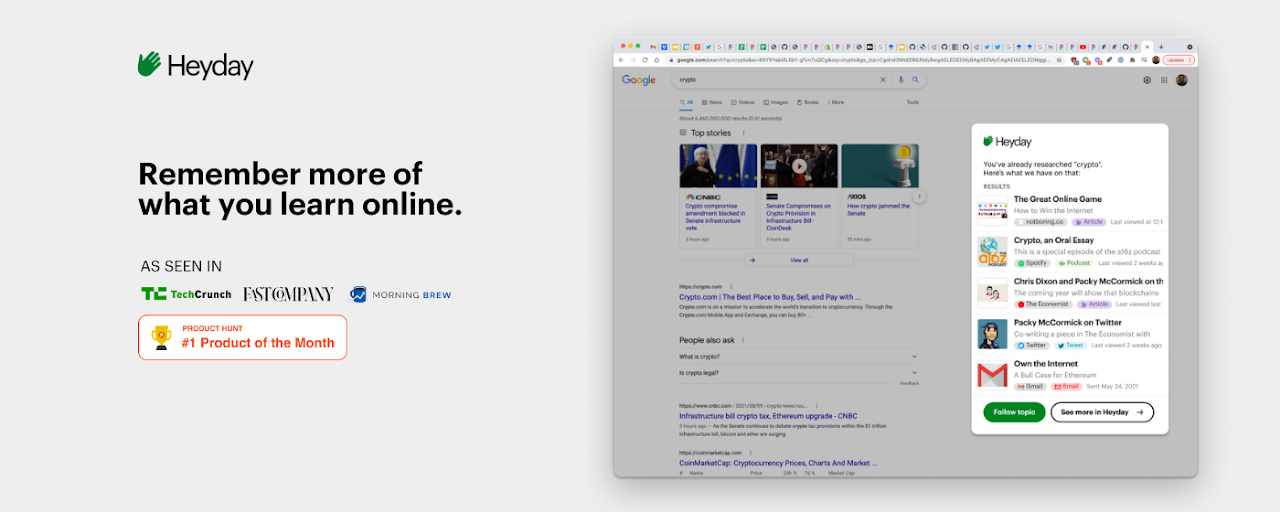Click The Economist source tag

click(1042, 304)
